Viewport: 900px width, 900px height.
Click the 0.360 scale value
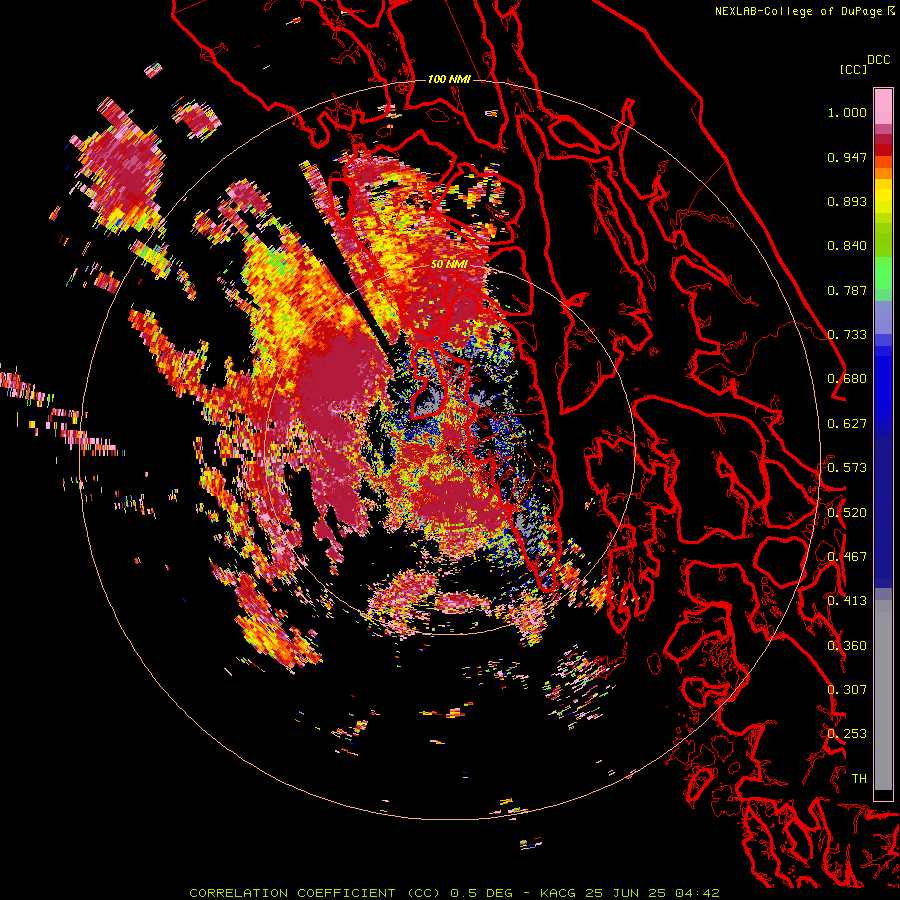(x=847, y=646)
